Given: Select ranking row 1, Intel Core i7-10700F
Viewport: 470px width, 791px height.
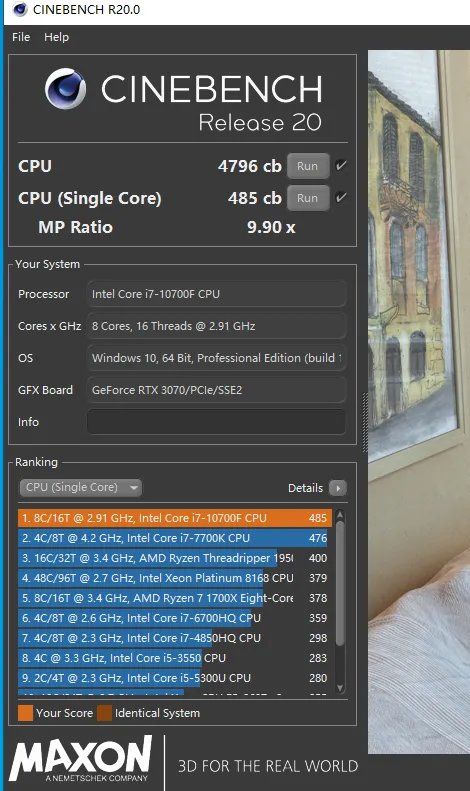Looking at the screenshot, I should [175, 518].
